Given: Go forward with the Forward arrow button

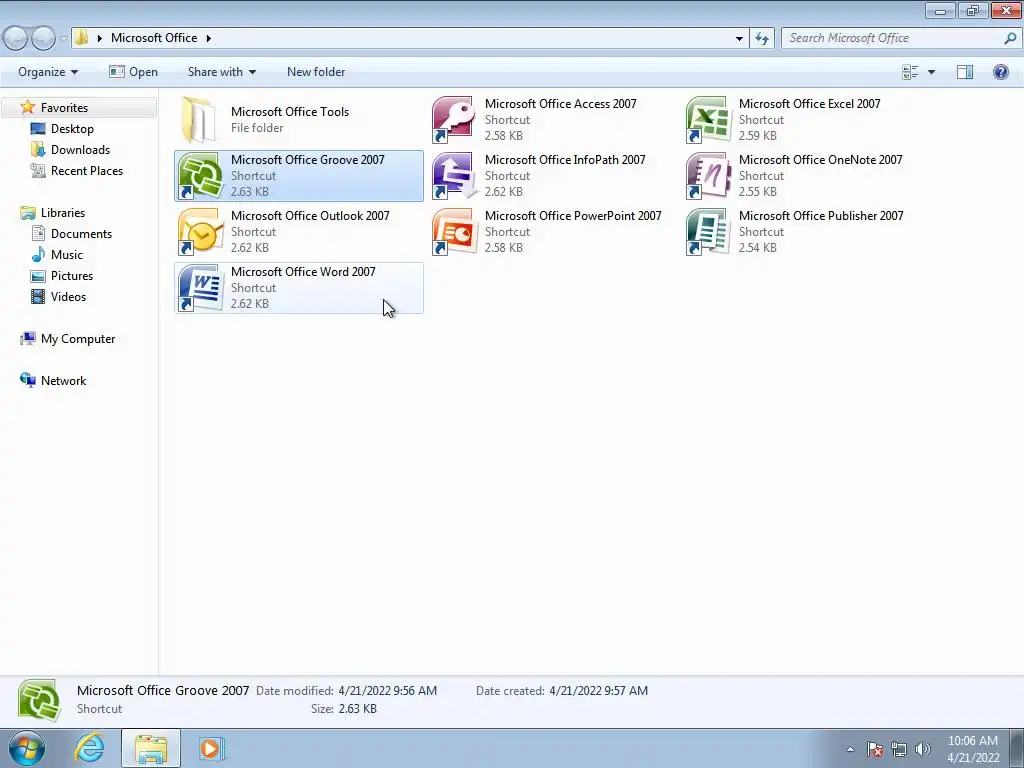Looking at the screenshot, I should tap(43, 39).
